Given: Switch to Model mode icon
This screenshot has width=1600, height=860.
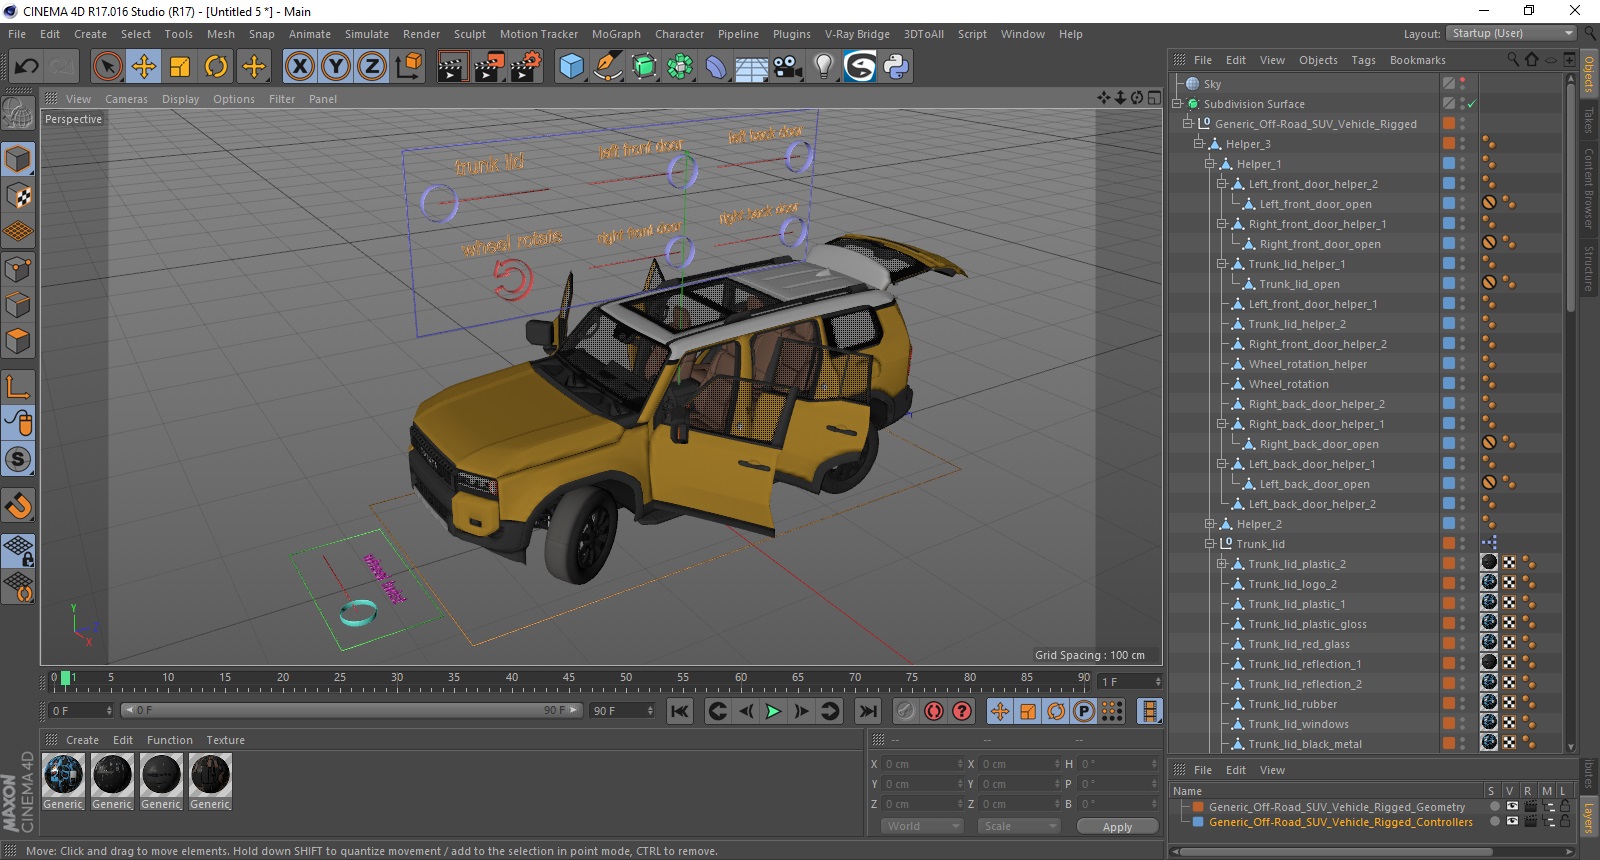Looking at the screenshot, I should tap(18, 159).
